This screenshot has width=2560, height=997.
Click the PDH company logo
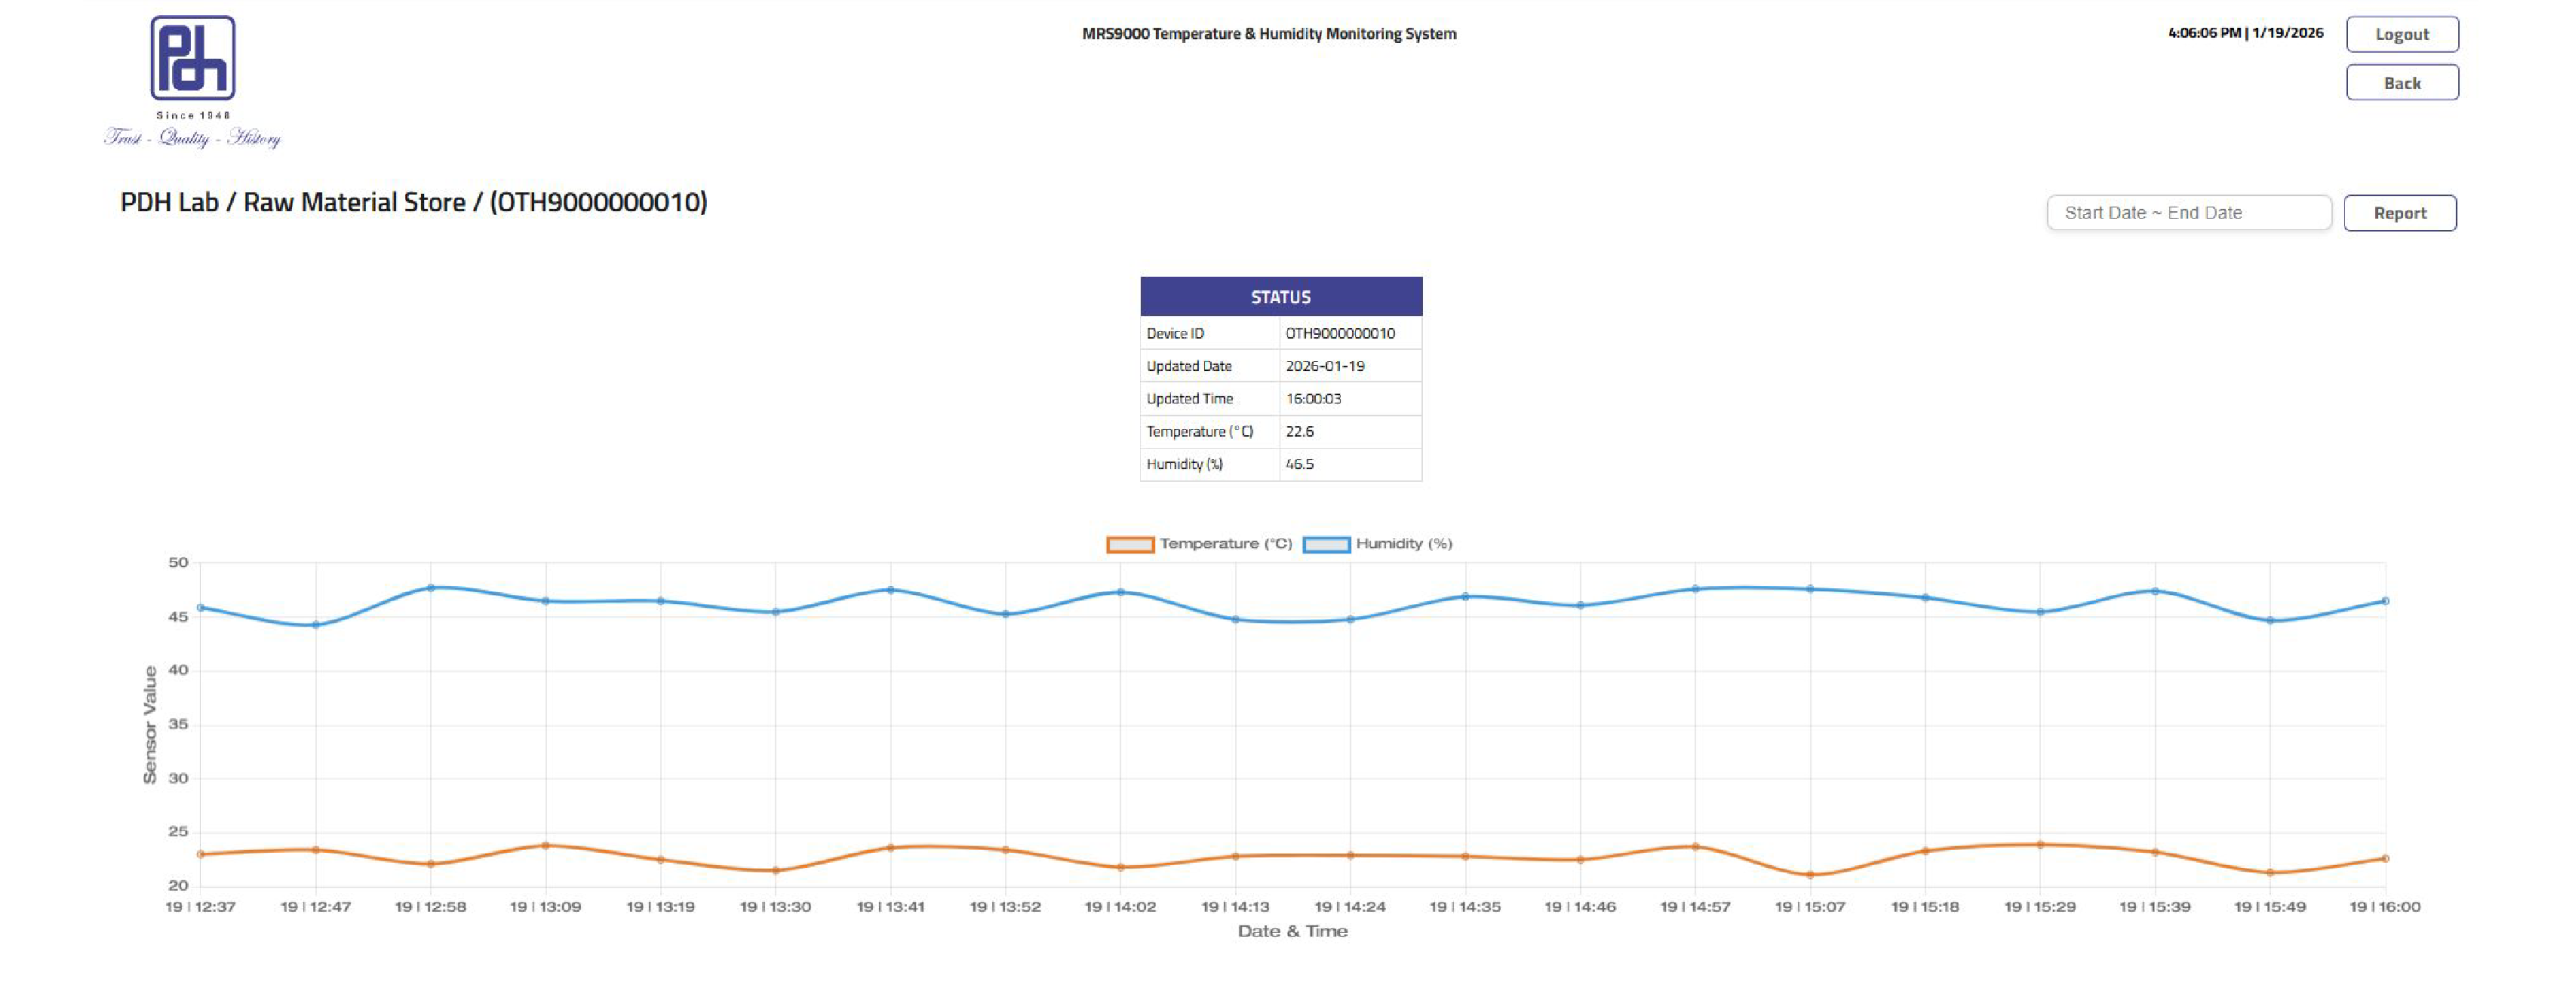193,58
